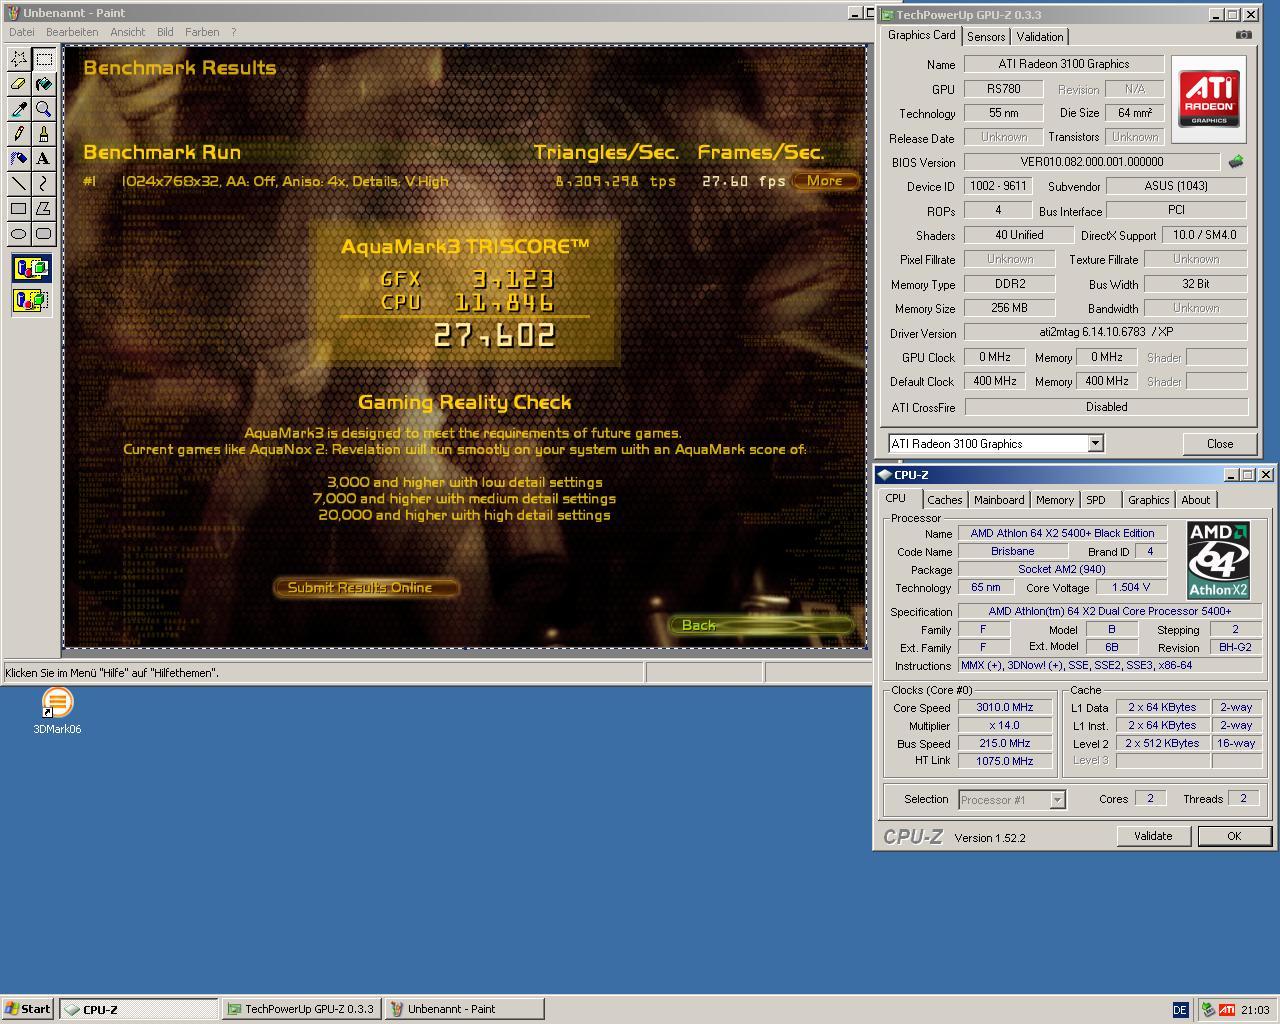Click the BIOS save chip icon in GPU-Z
Screen dimensions: 1280x1024
1236,161
